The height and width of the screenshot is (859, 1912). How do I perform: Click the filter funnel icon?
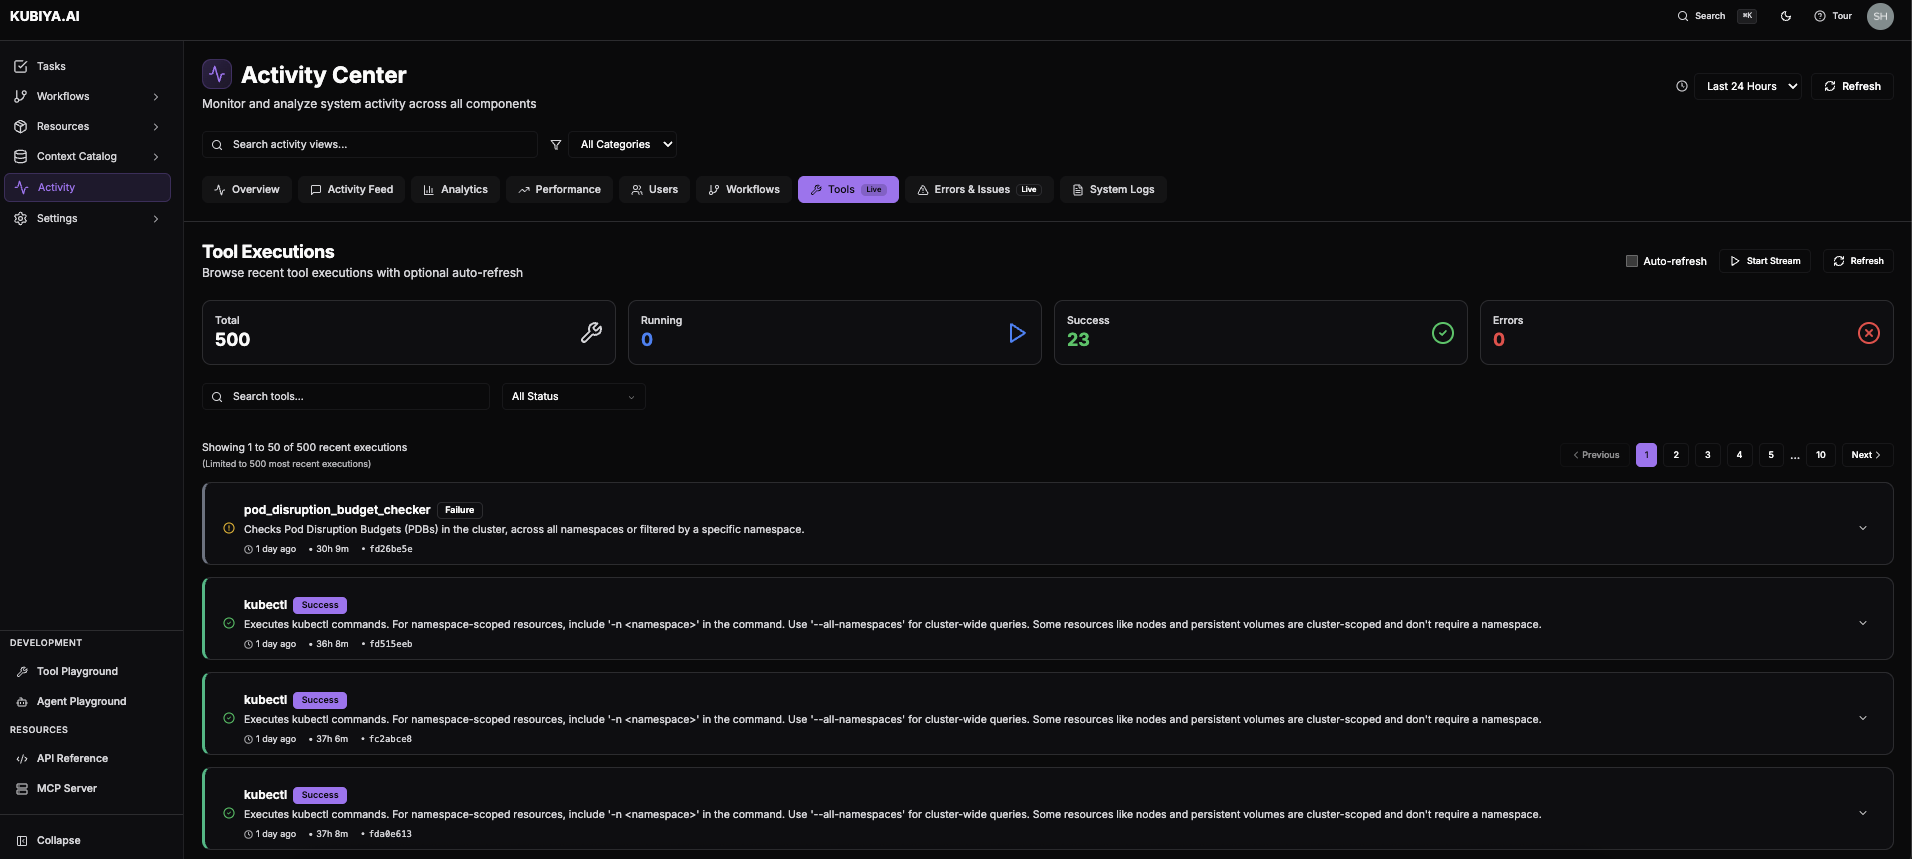click(556, 145)
